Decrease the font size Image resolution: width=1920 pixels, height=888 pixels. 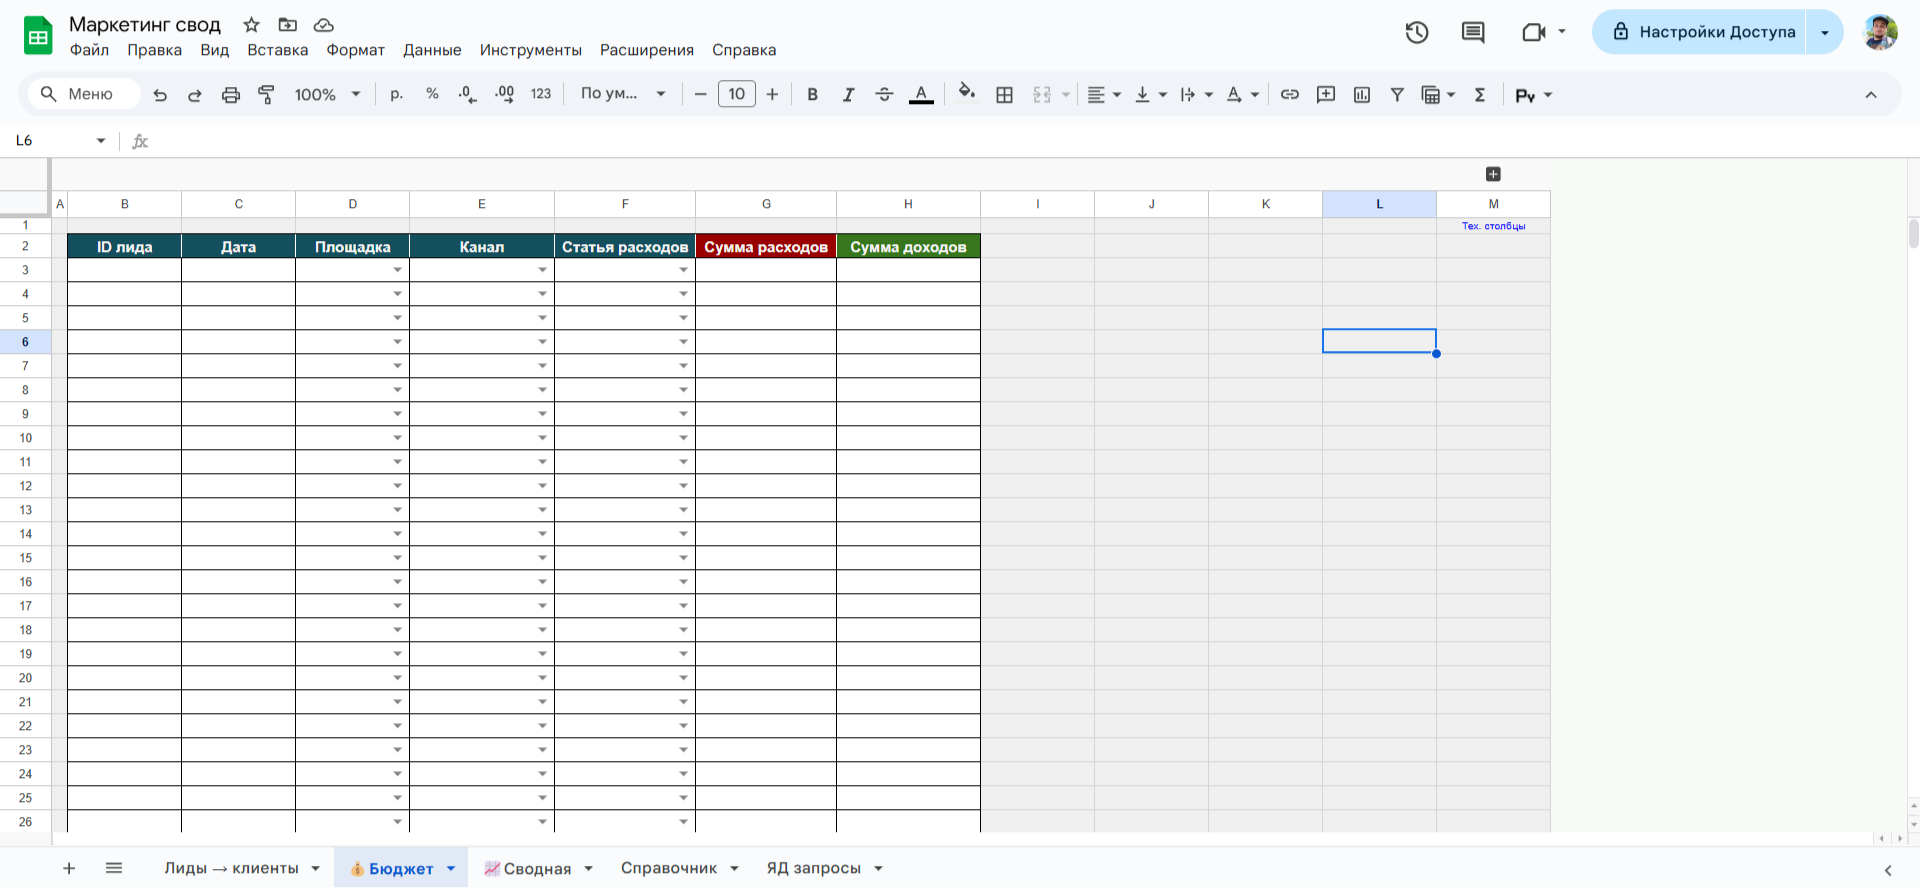(x=700, y=94)
